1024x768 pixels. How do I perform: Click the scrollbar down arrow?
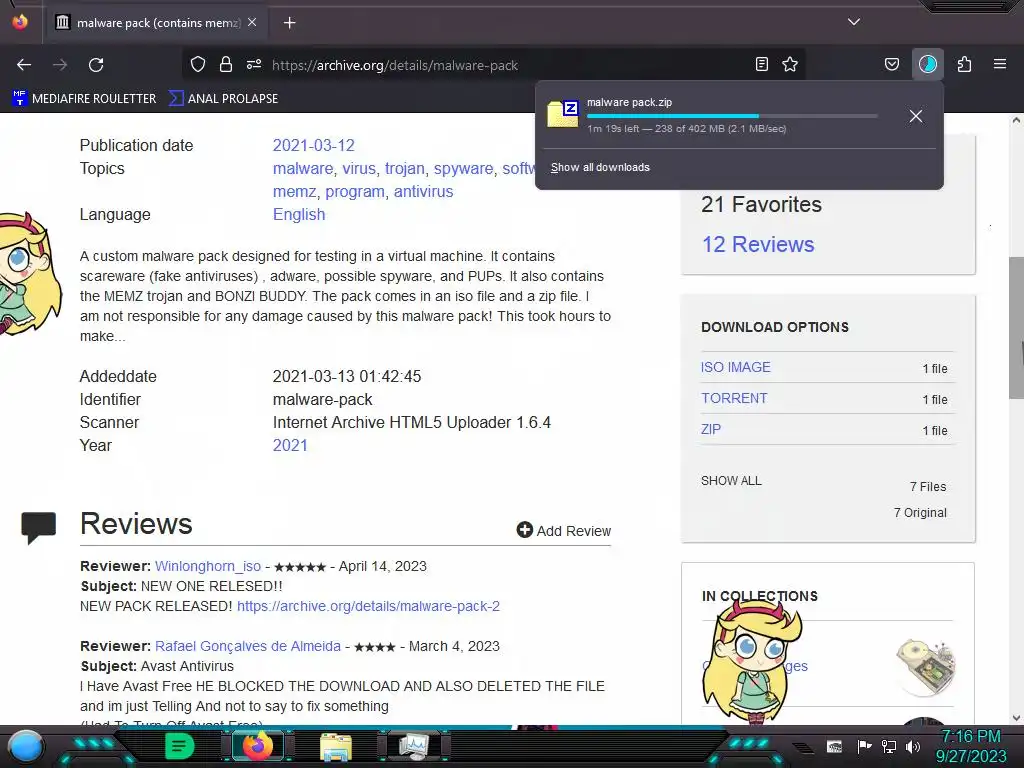coord(1016,718)
